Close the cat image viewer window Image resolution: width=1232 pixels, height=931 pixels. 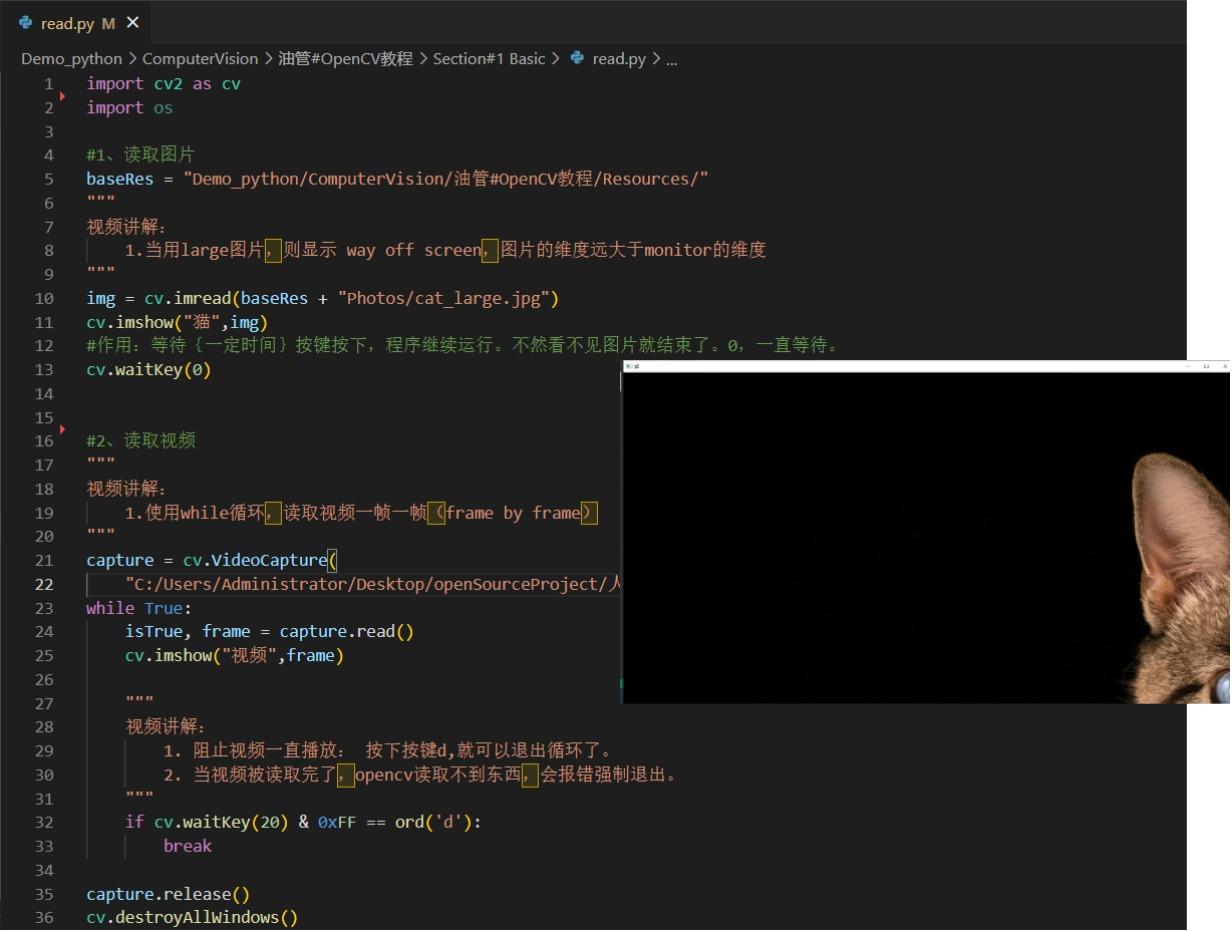click(x=1224, y=366)
